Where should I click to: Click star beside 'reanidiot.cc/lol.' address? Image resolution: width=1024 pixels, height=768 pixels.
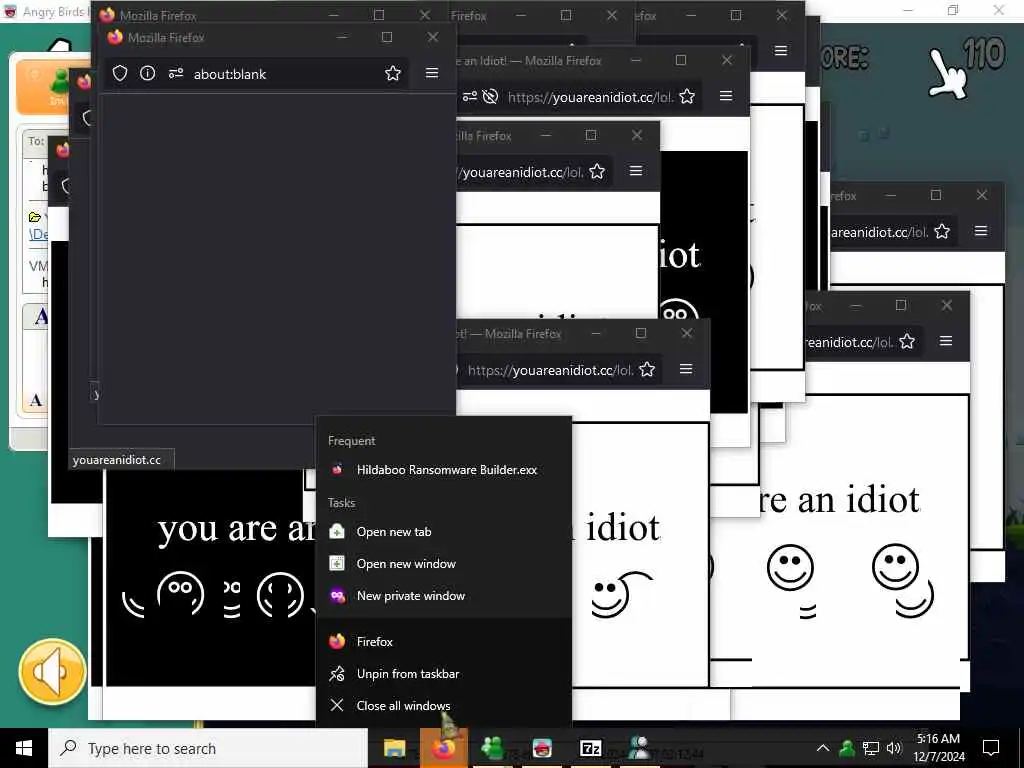point(906,342)
